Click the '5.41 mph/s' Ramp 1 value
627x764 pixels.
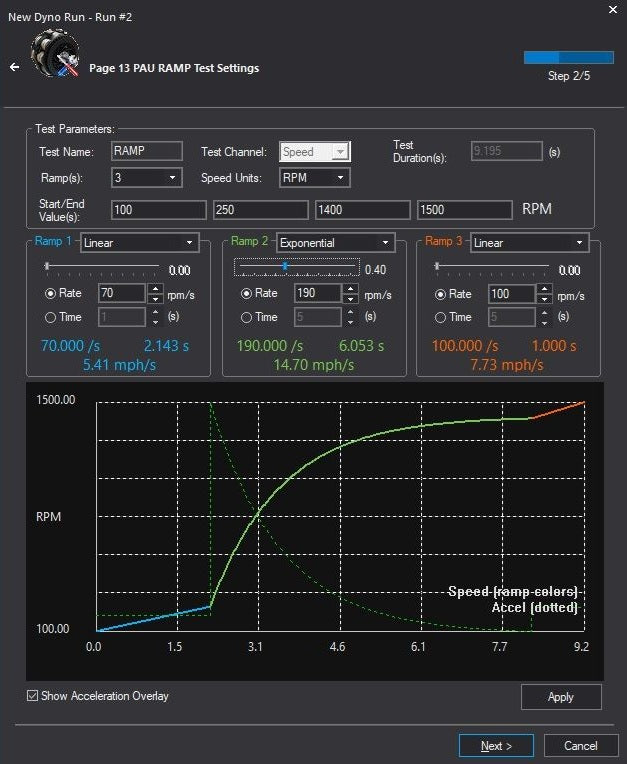click(x=119, y=365)
